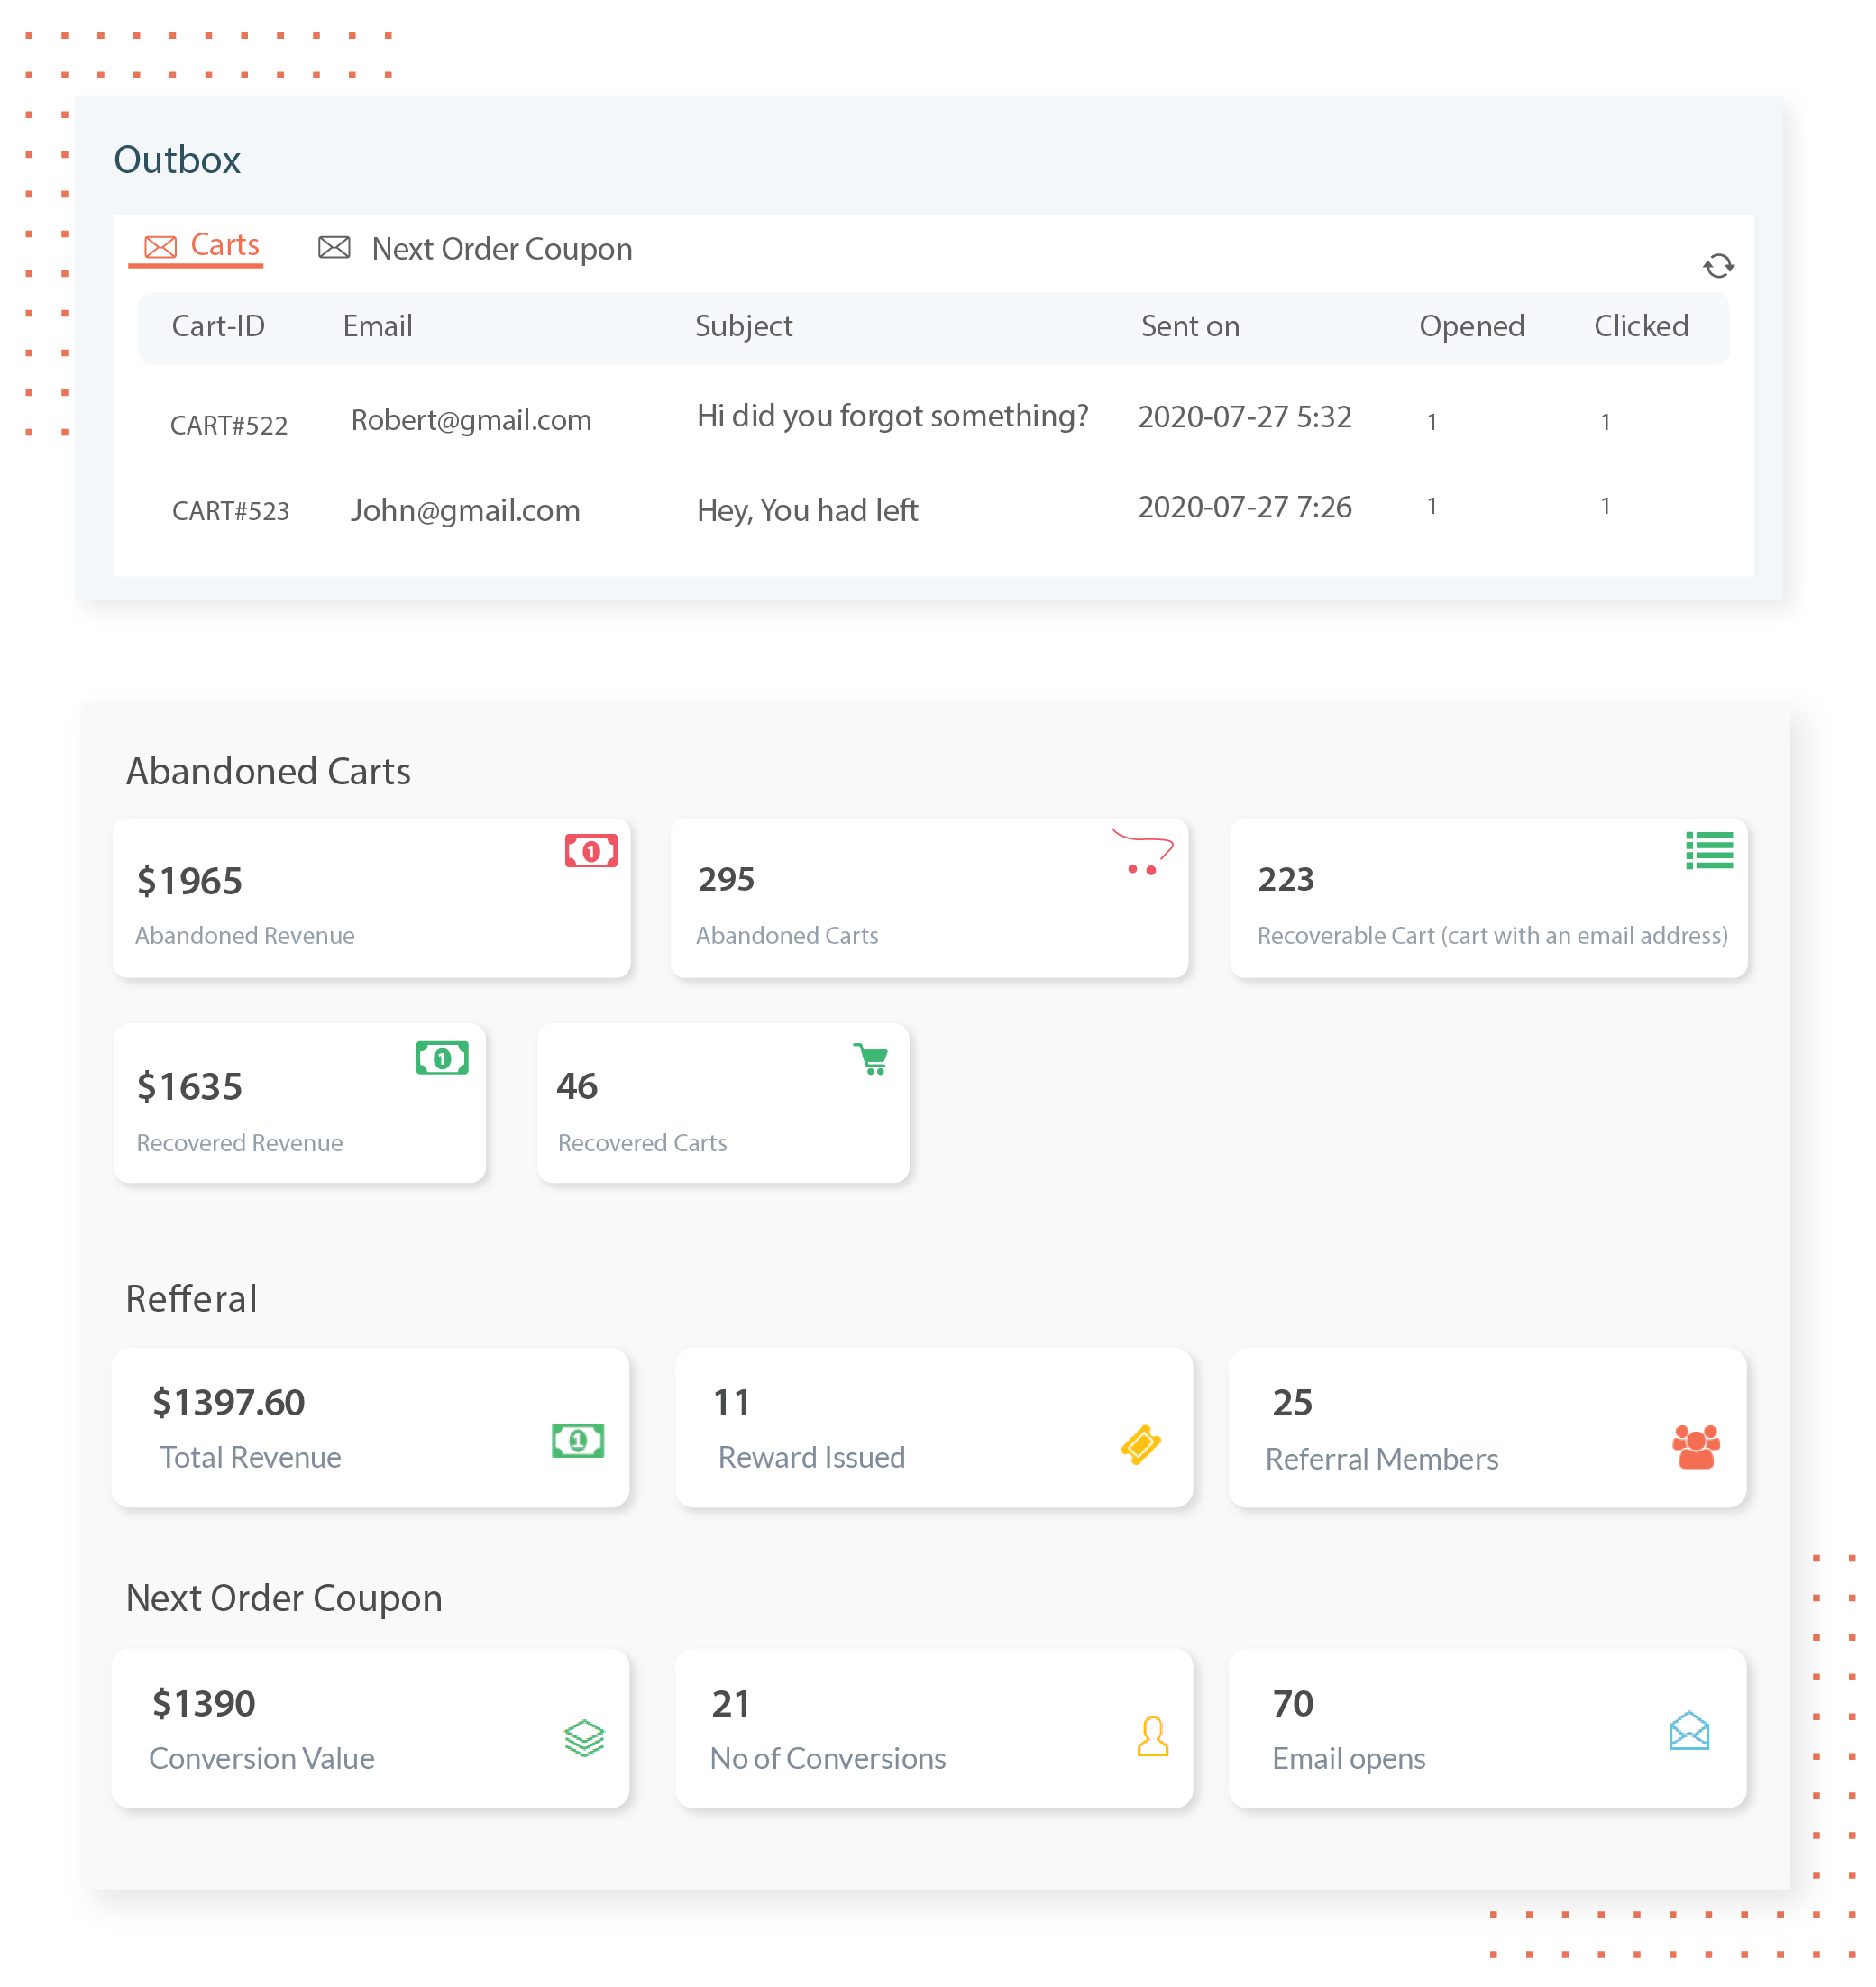This screenshot has height=1987, width=1876.
Task: Open the subject "Hey, You had left"
Action: 807,511
